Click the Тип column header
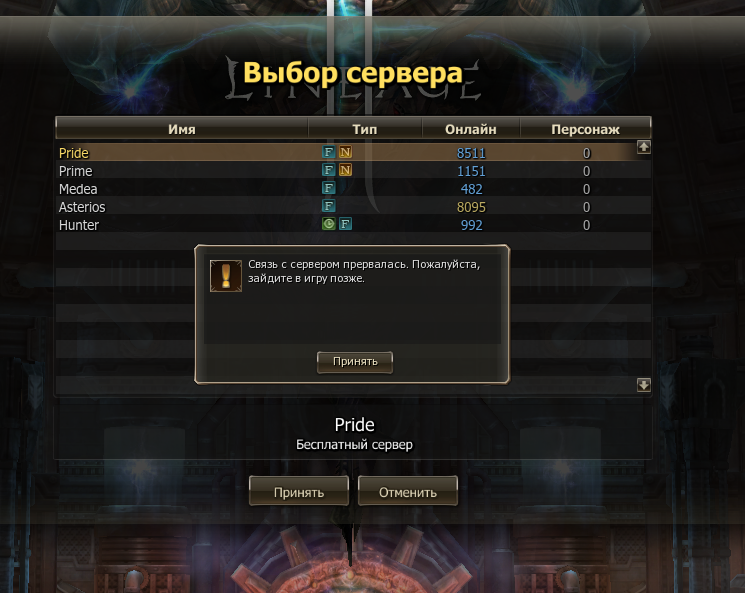This screenshot has height=593, width=745. pyautogui.click(x=365, y=129)
